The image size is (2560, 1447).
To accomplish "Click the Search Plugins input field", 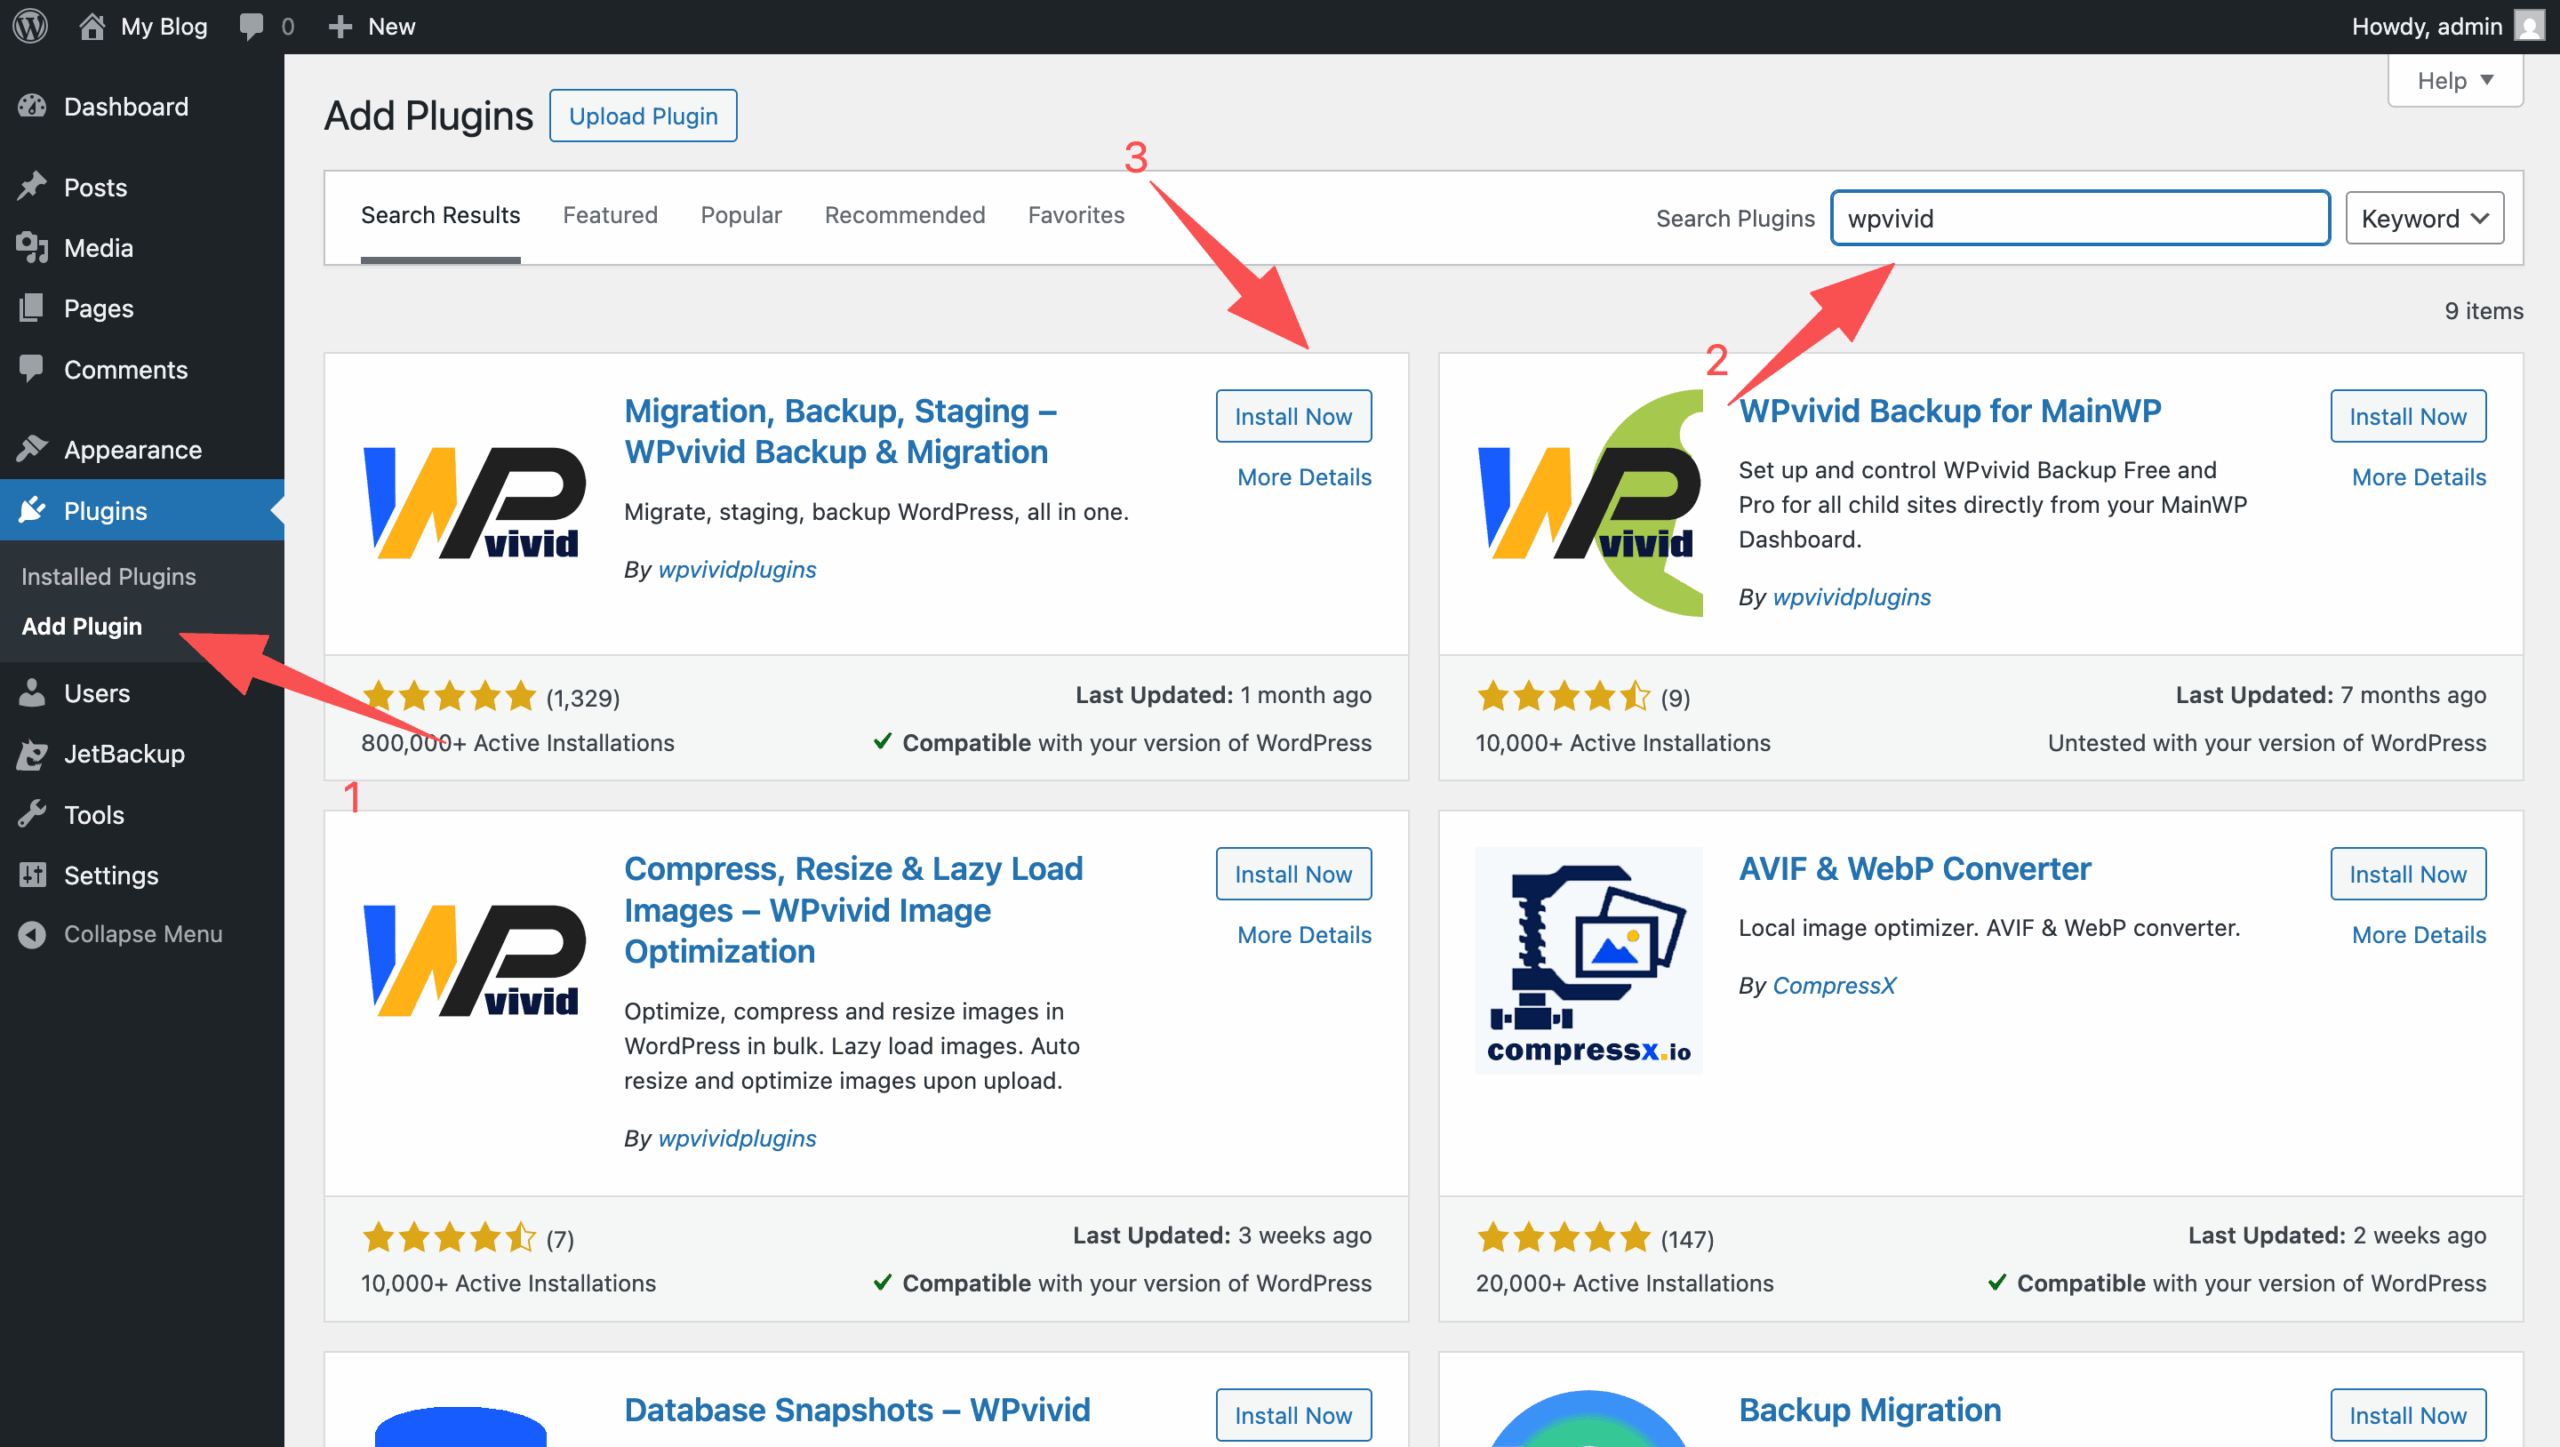I will 2078,218.
